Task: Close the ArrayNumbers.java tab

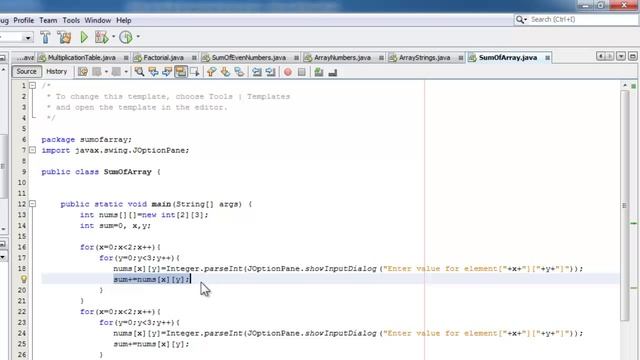Action: pos(381,58)
